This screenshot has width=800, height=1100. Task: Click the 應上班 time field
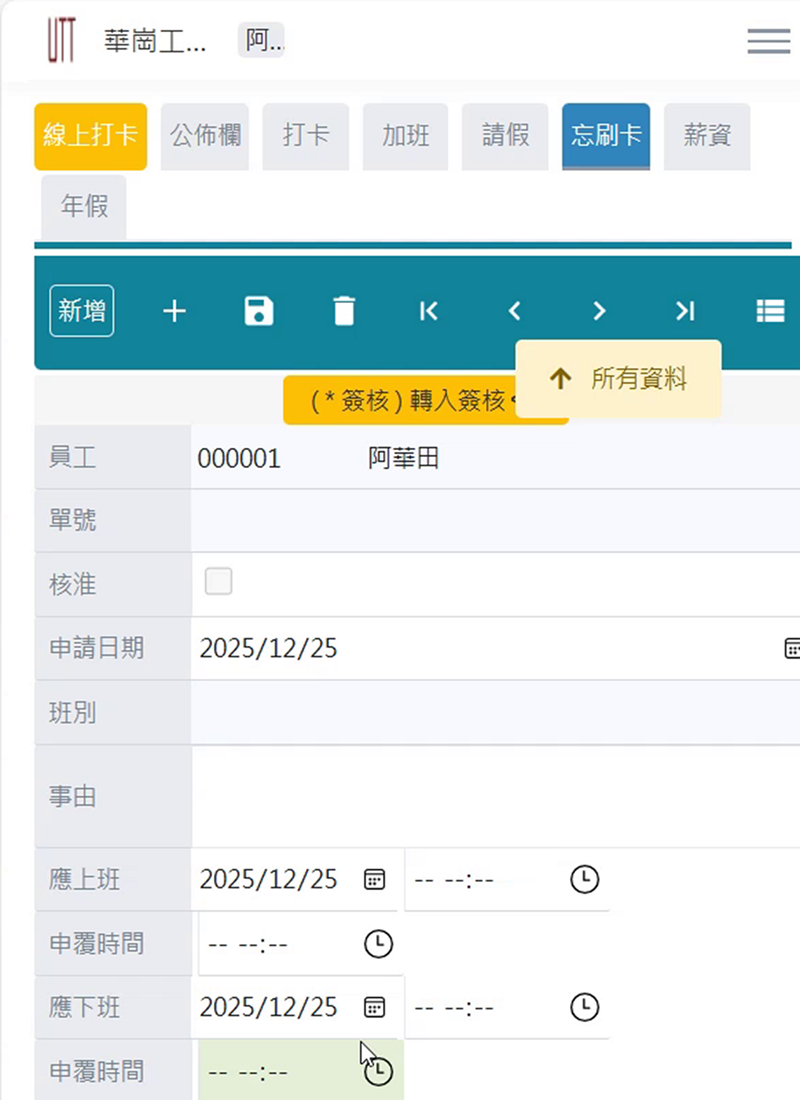click(x=507, y=879)
